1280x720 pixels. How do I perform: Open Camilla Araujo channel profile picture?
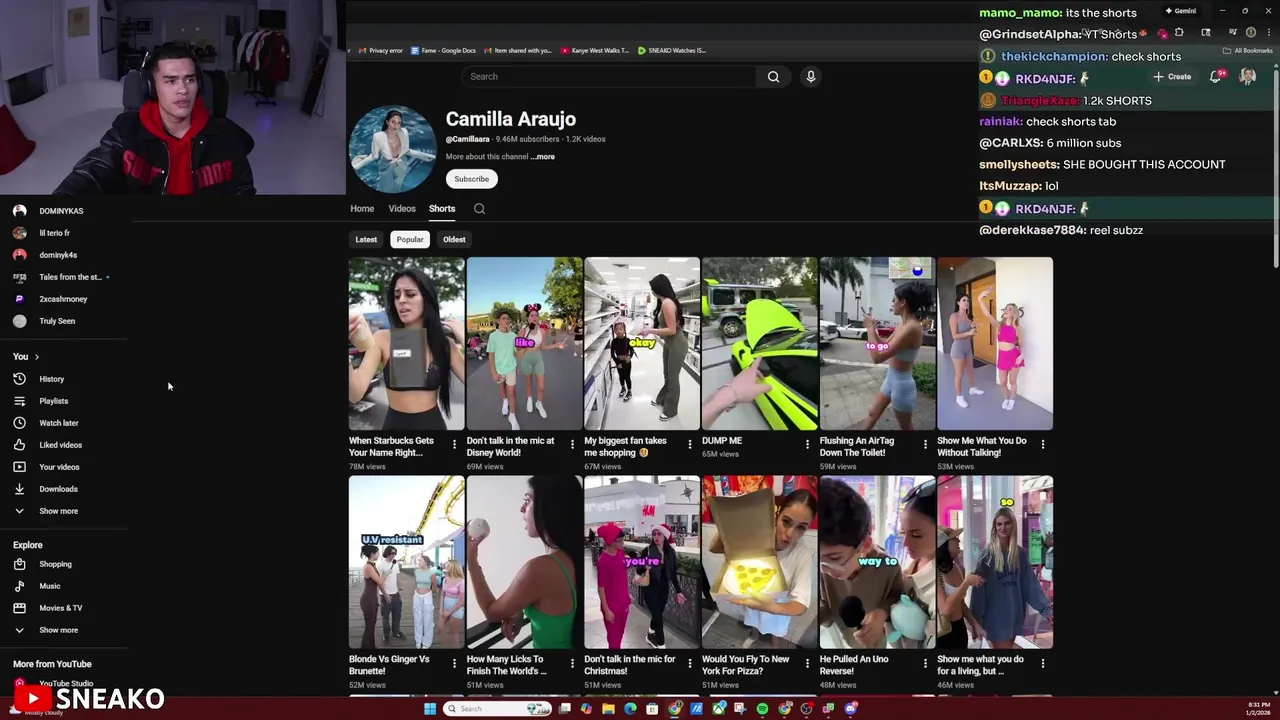tap(392, 149)
